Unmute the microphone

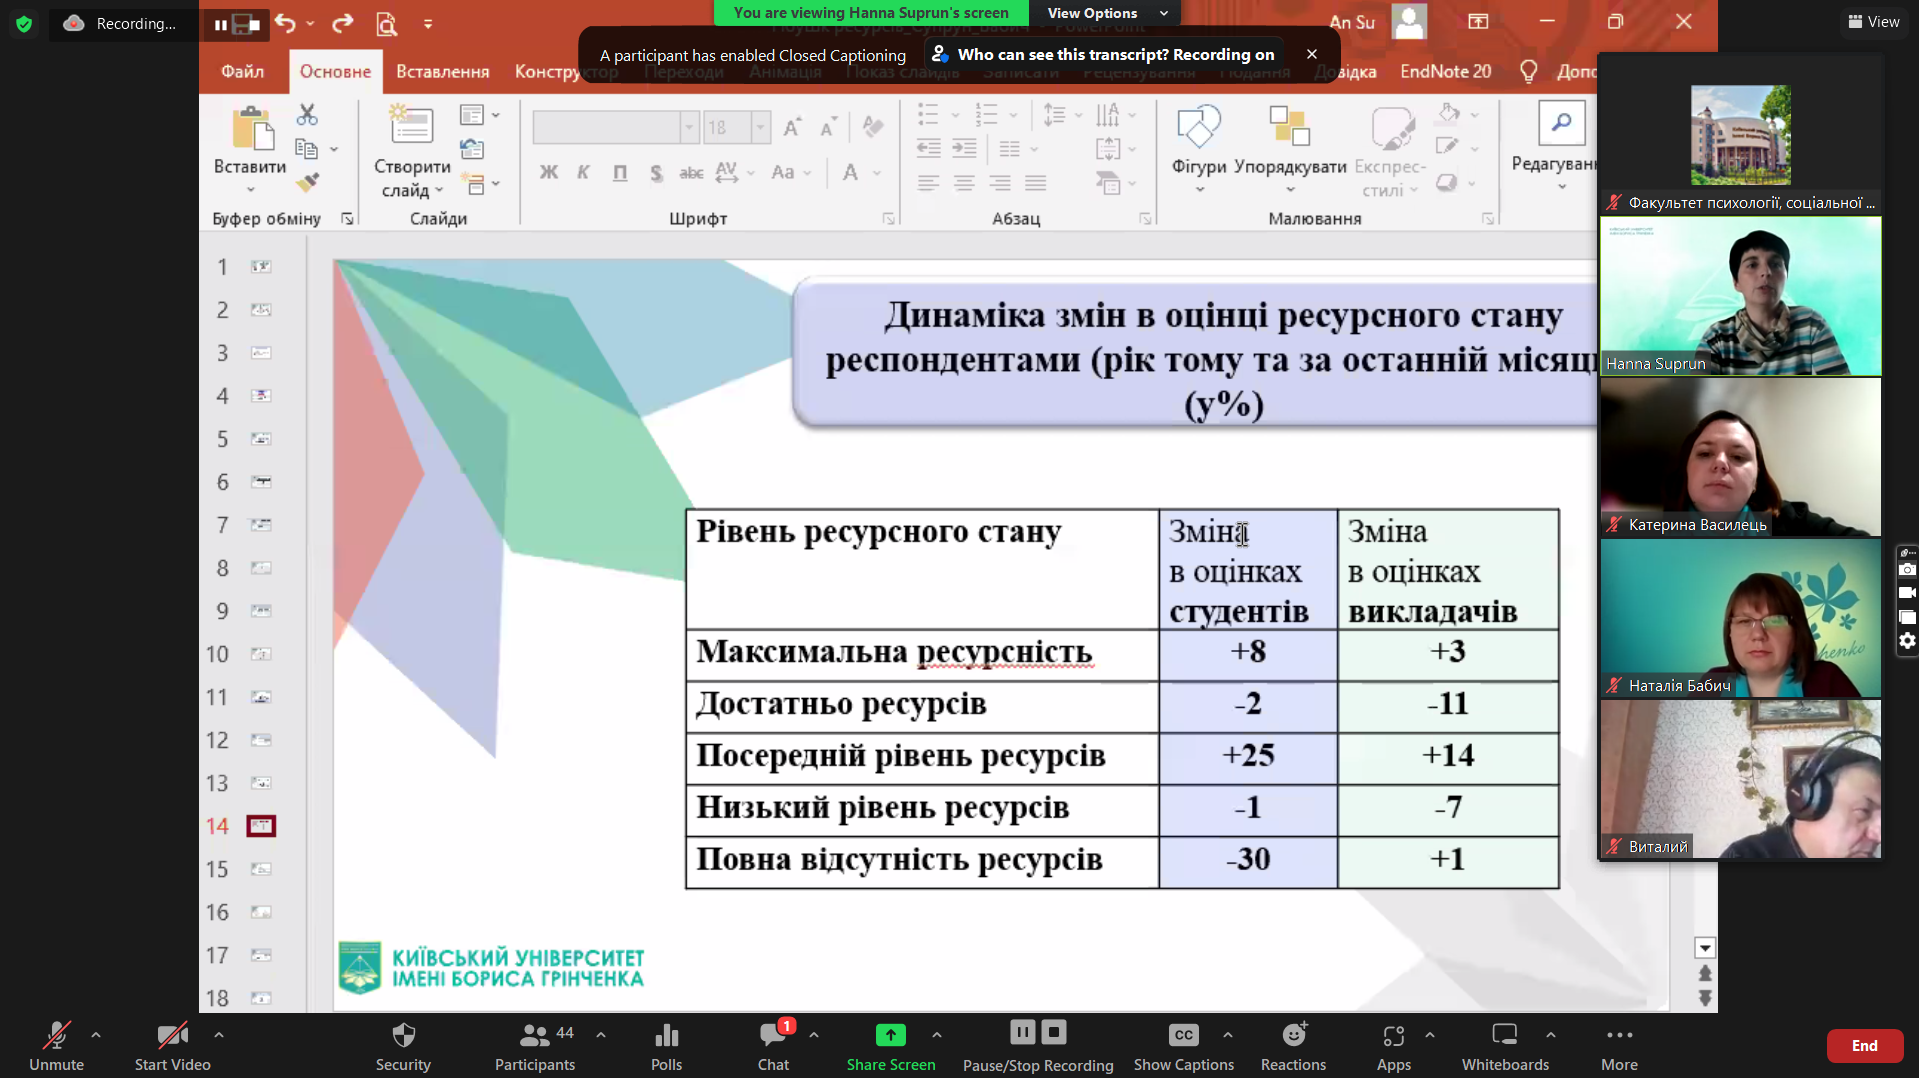click(56, 1045)
